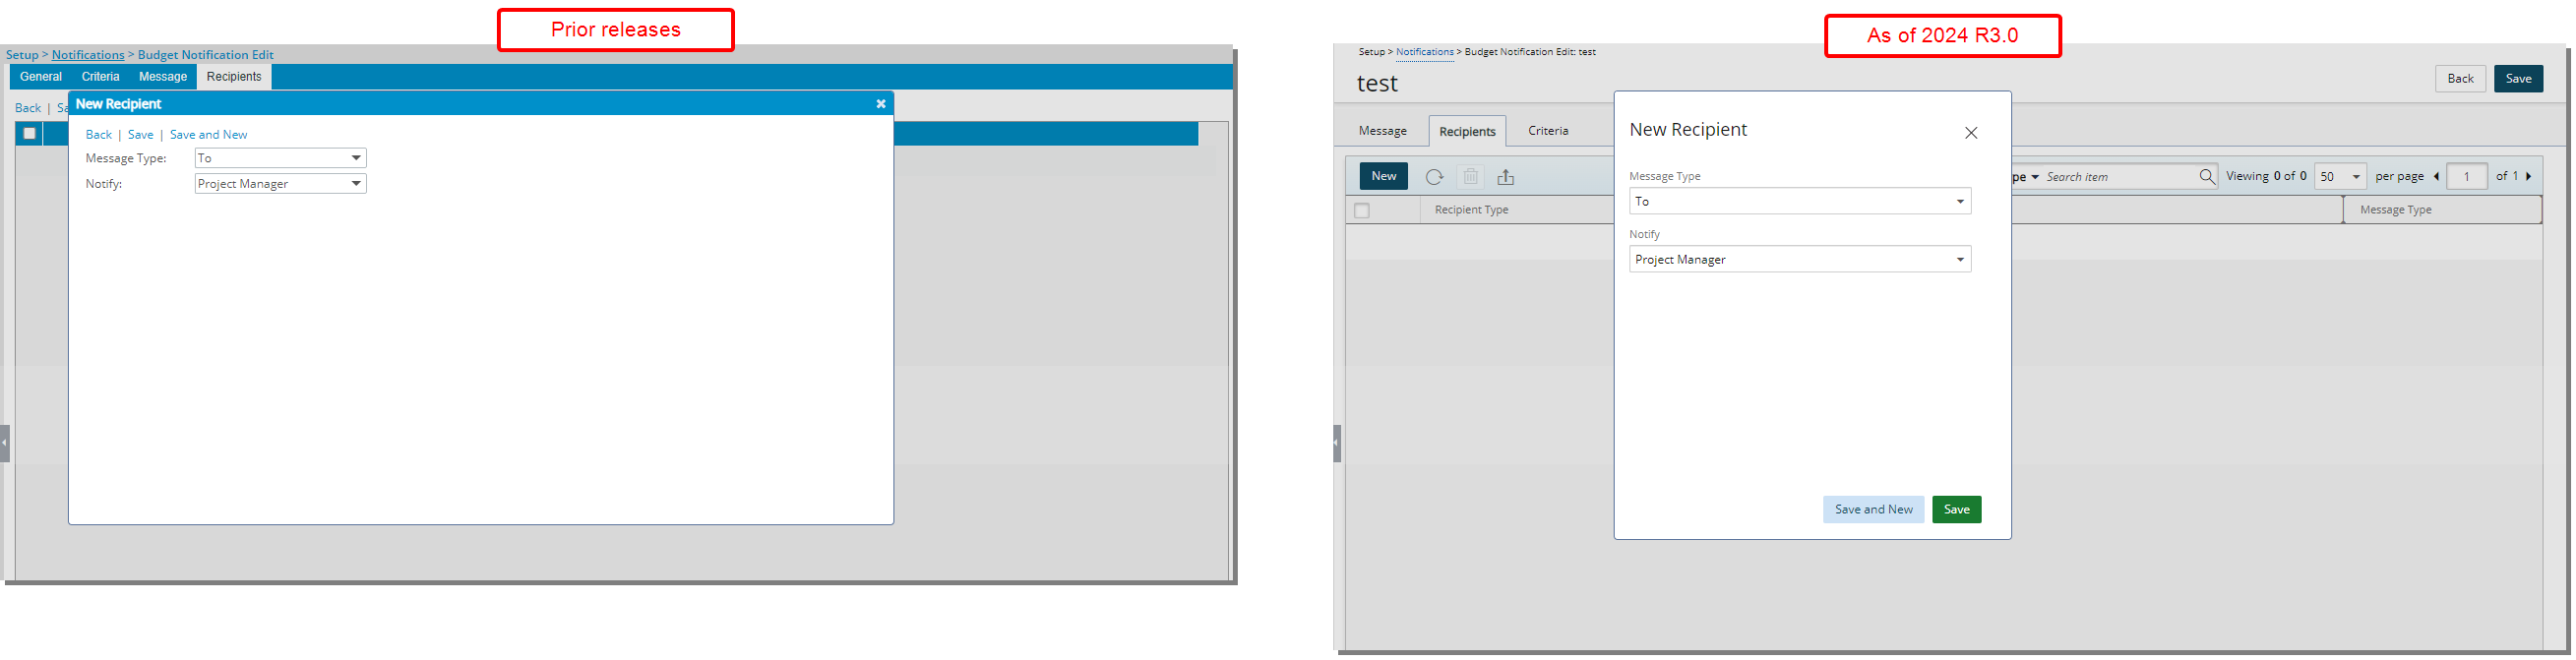Screen dimensions: 2576x660
Task: Click the export icon in the recipients toolbar
Action: (x=1506, y=177)
